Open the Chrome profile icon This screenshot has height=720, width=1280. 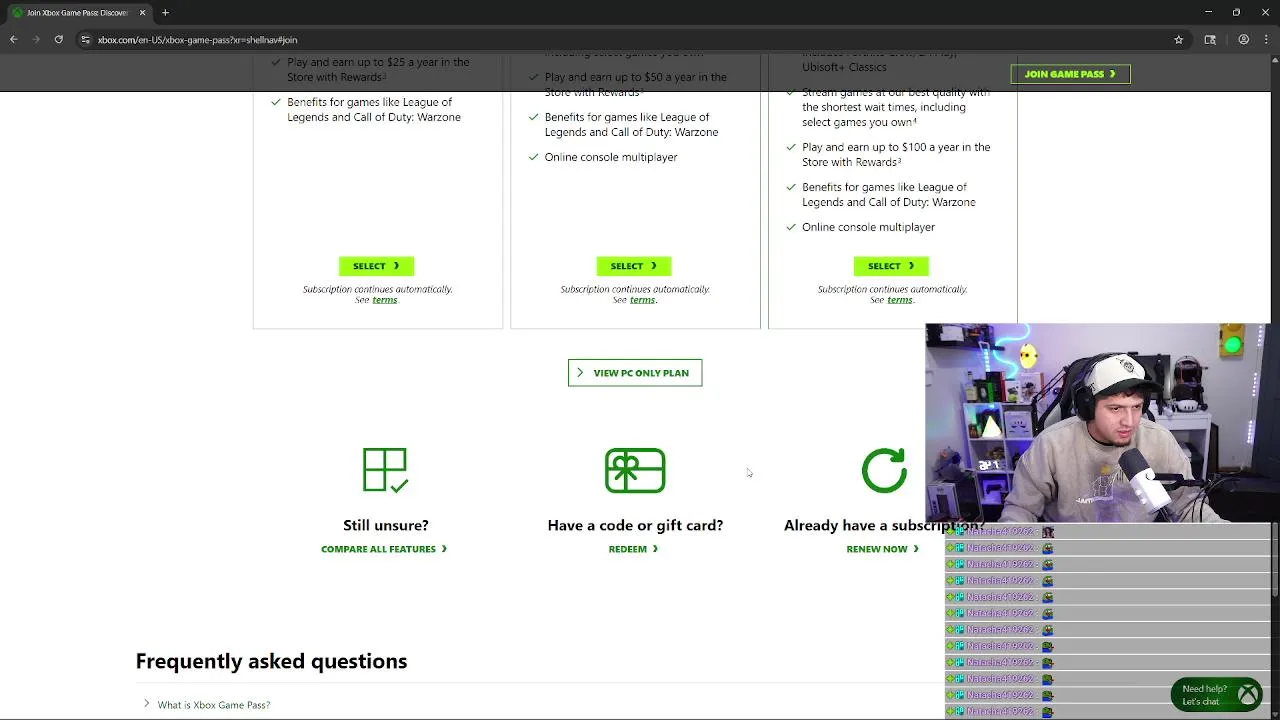pos(1243,40)
